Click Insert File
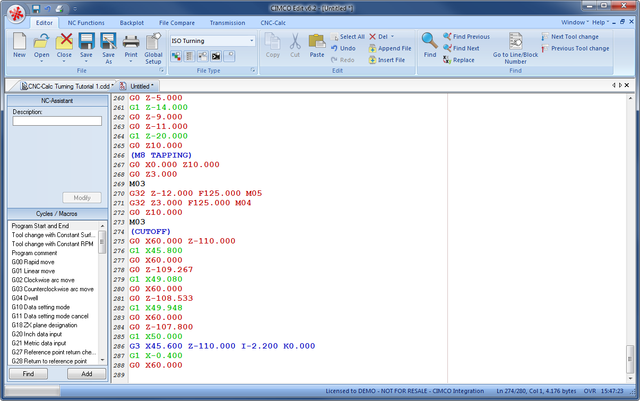Image resolution: width=640 pixels, height=401 pixels. click(x=387, y=60)
